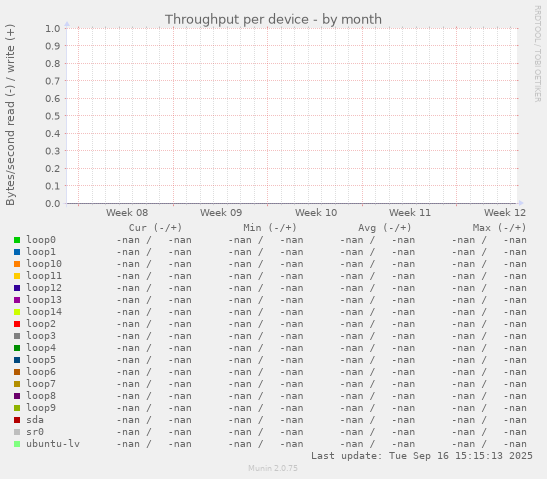Viewport: 547px width, 479px height.
Task: Click the 'Week 12' axis label
Action: 505,213
